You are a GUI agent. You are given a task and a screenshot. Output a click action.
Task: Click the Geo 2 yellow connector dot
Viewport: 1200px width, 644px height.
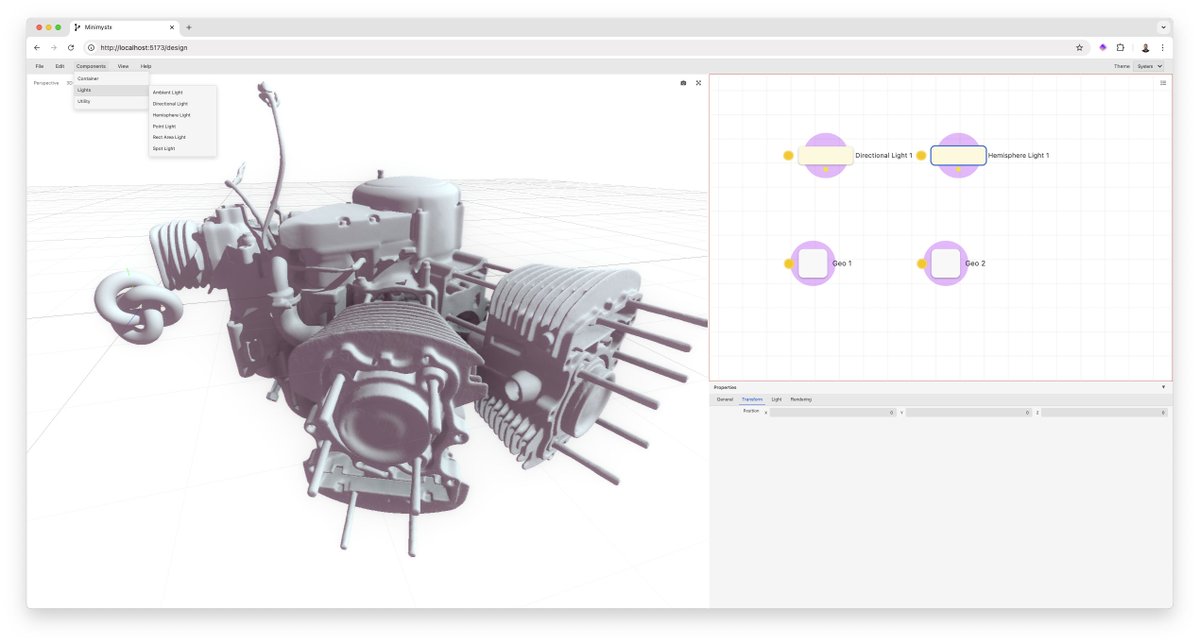(921, 263)
